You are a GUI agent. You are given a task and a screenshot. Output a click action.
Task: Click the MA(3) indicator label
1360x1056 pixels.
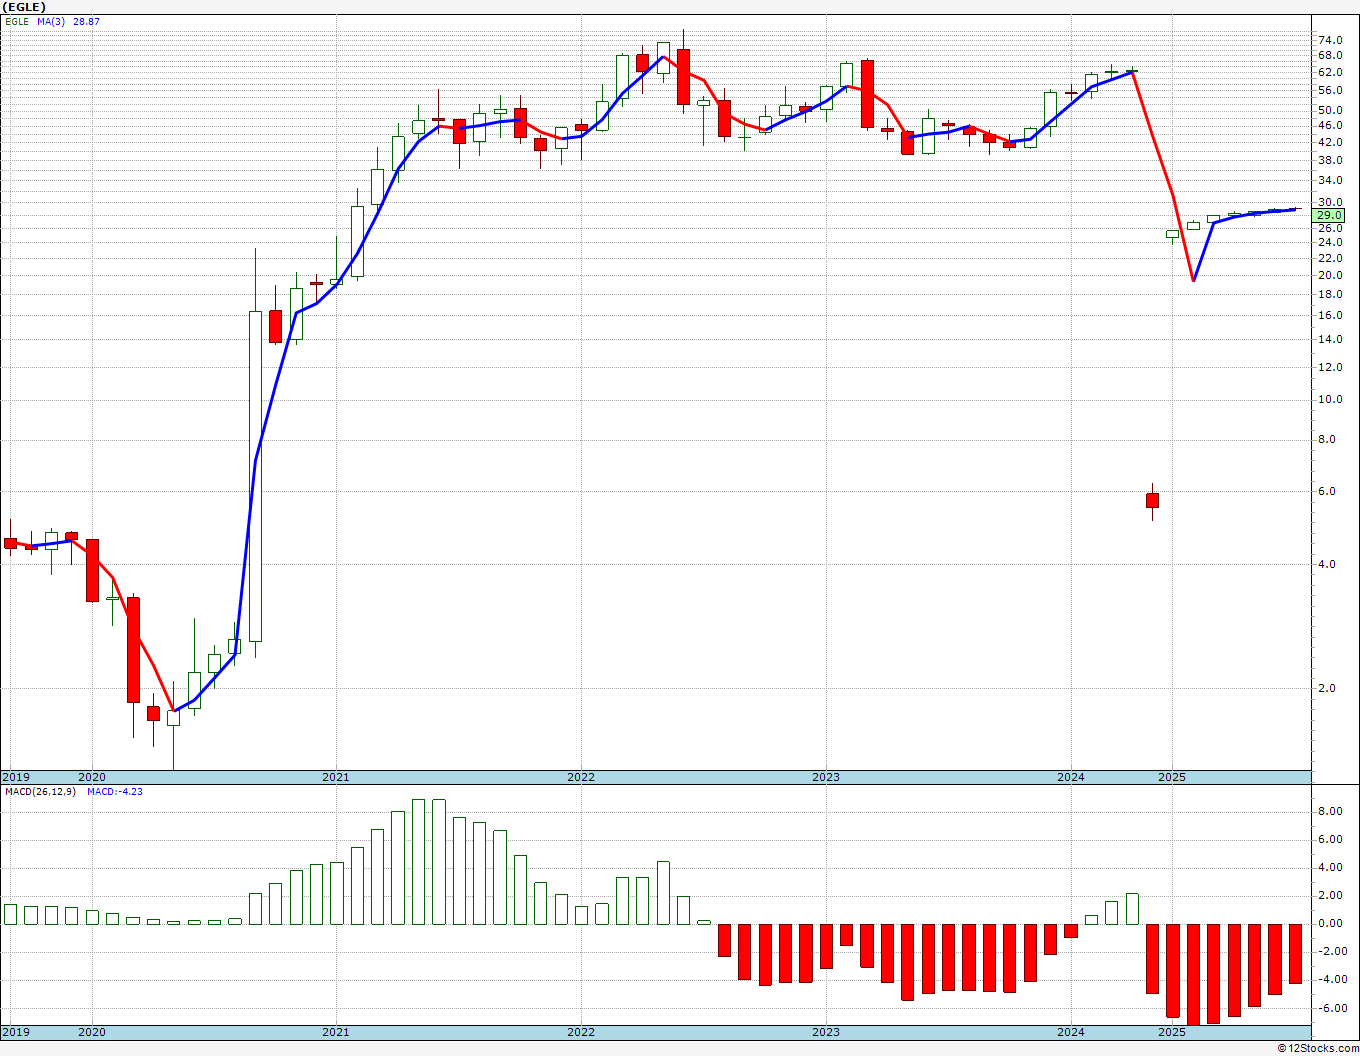[x=51, y=21]
